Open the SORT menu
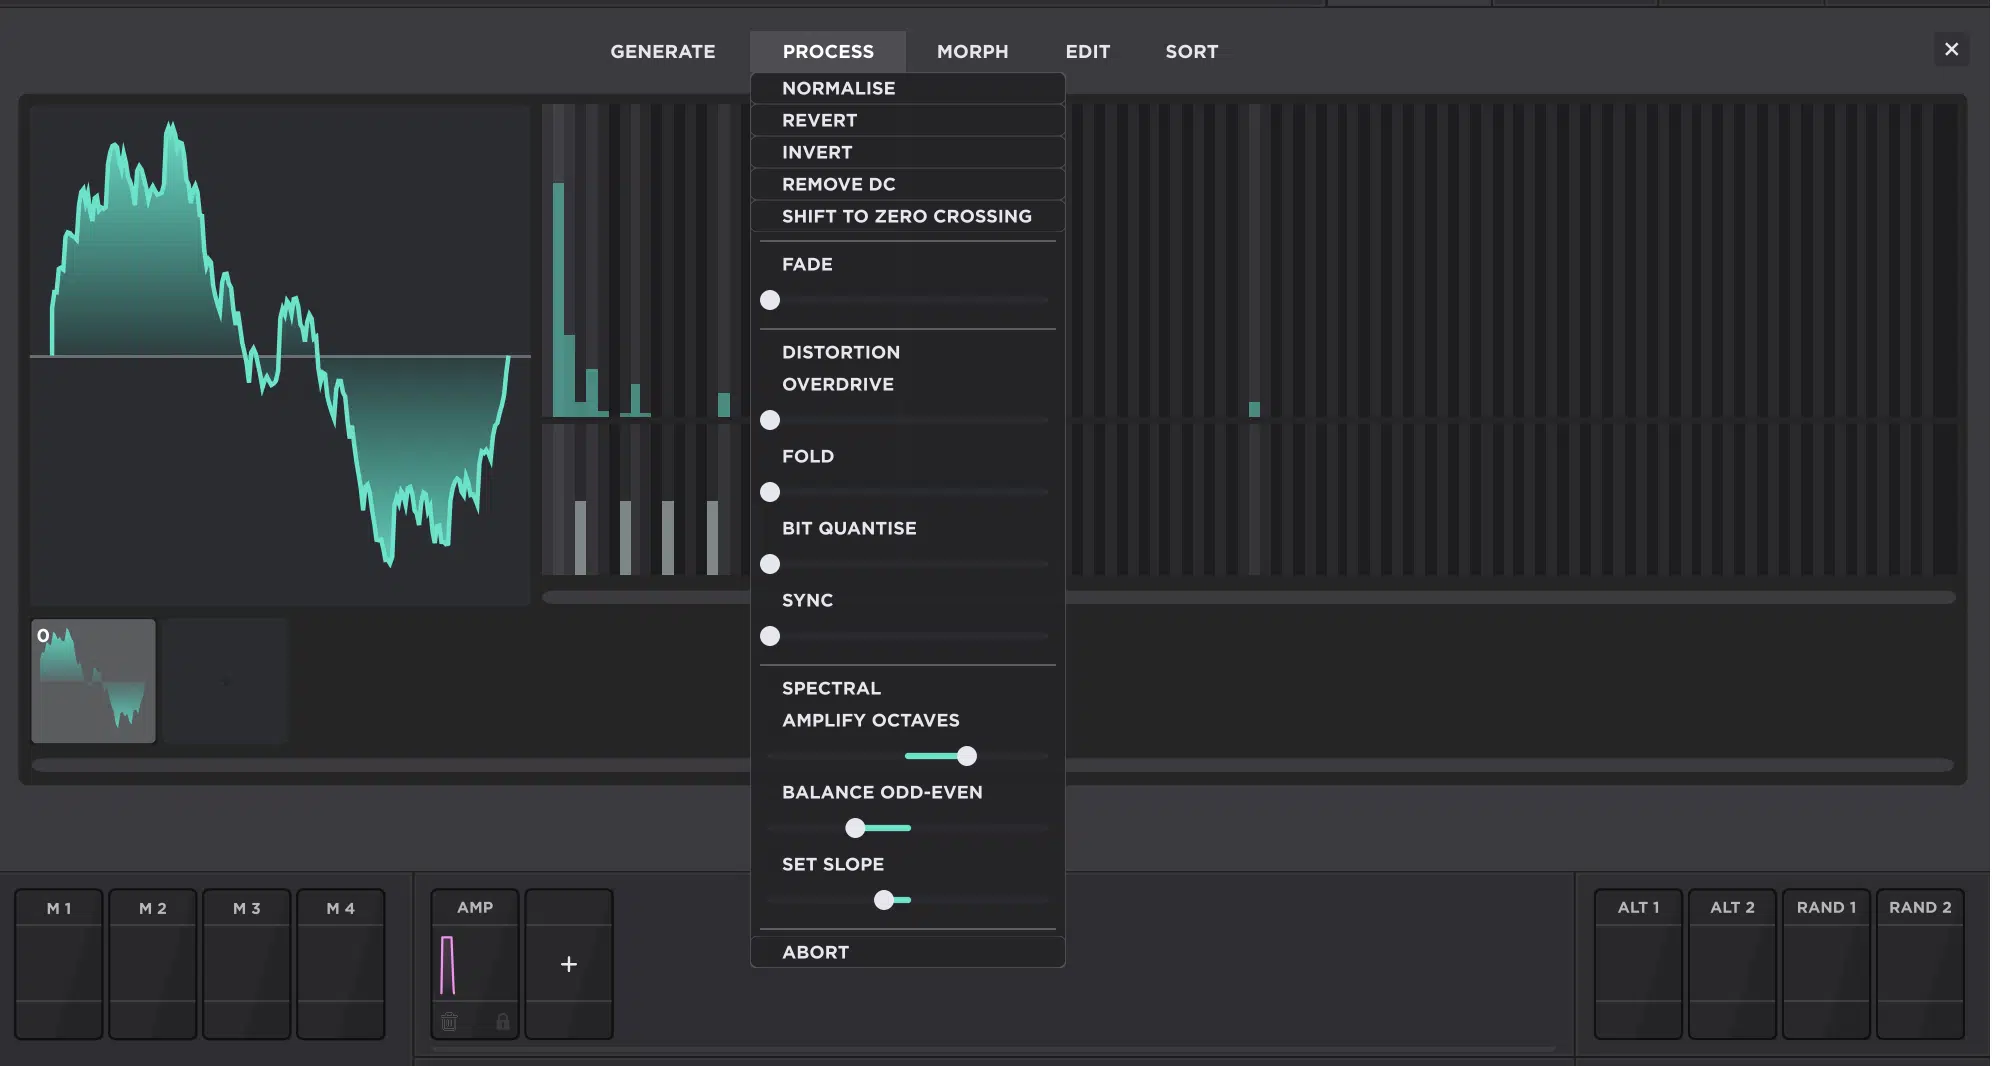 click(x=1190, y=51)
